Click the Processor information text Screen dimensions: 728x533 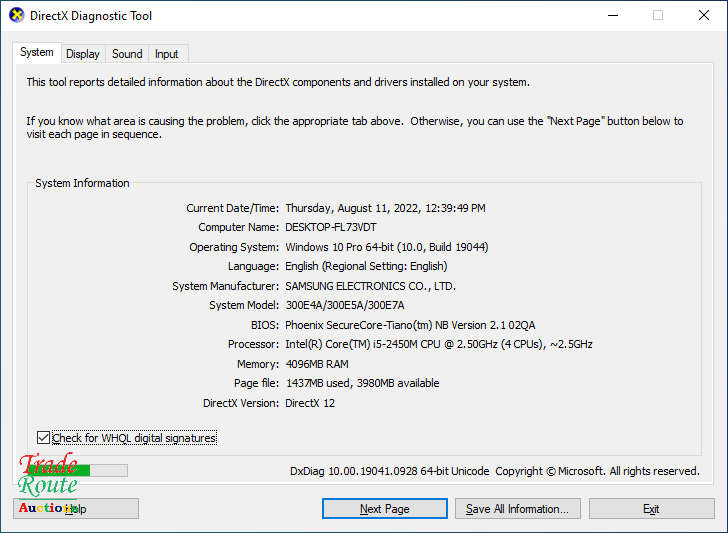(x=438, y=345)
